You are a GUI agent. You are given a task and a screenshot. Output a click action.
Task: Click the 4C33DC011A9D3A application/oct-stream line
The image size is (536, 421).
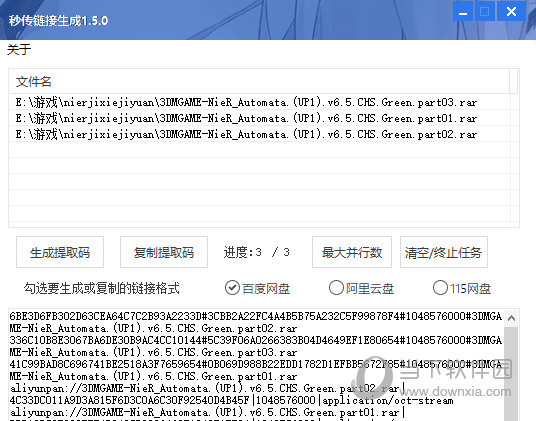tap(231, 400)
